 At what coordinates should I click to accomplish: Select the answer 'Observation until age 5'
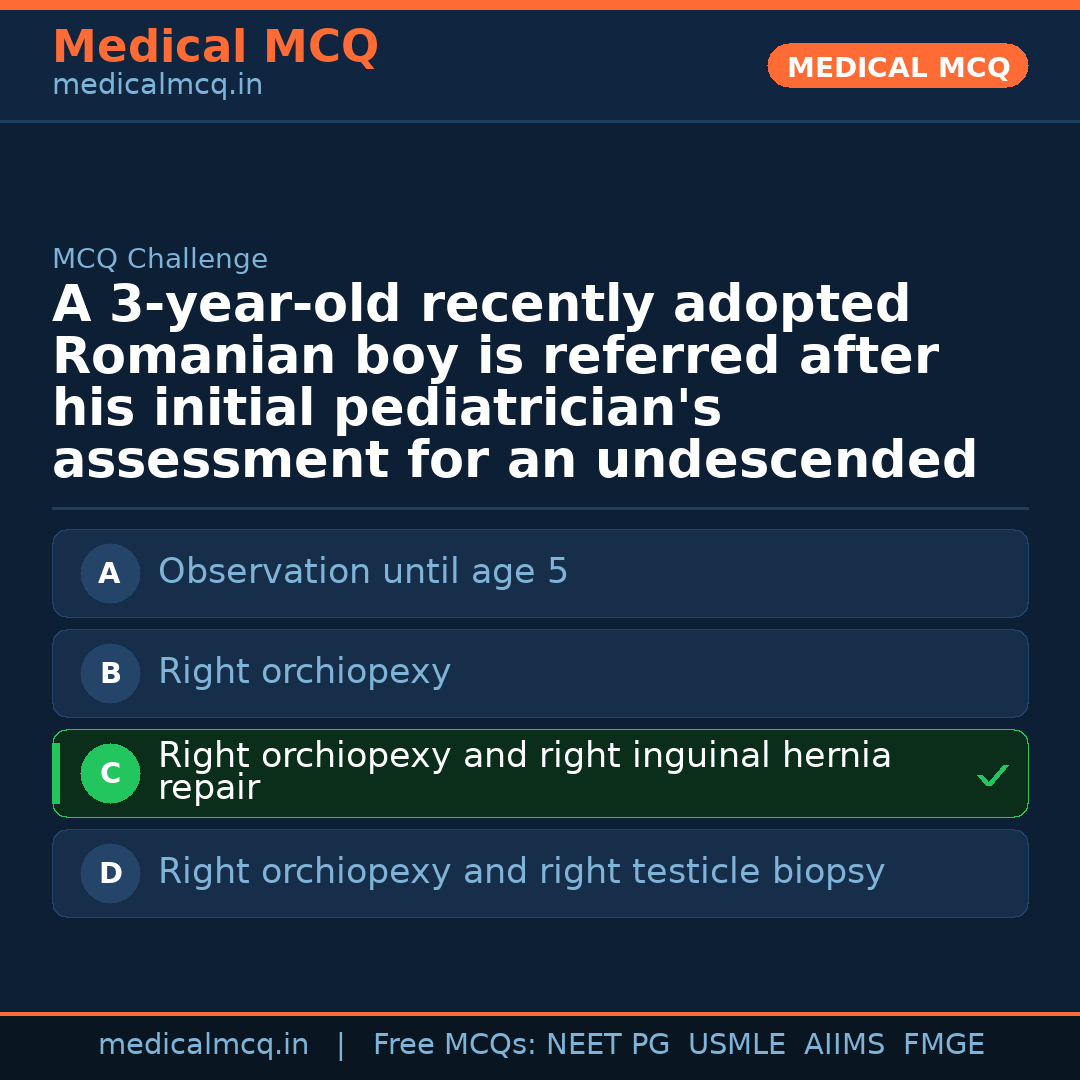363,572
